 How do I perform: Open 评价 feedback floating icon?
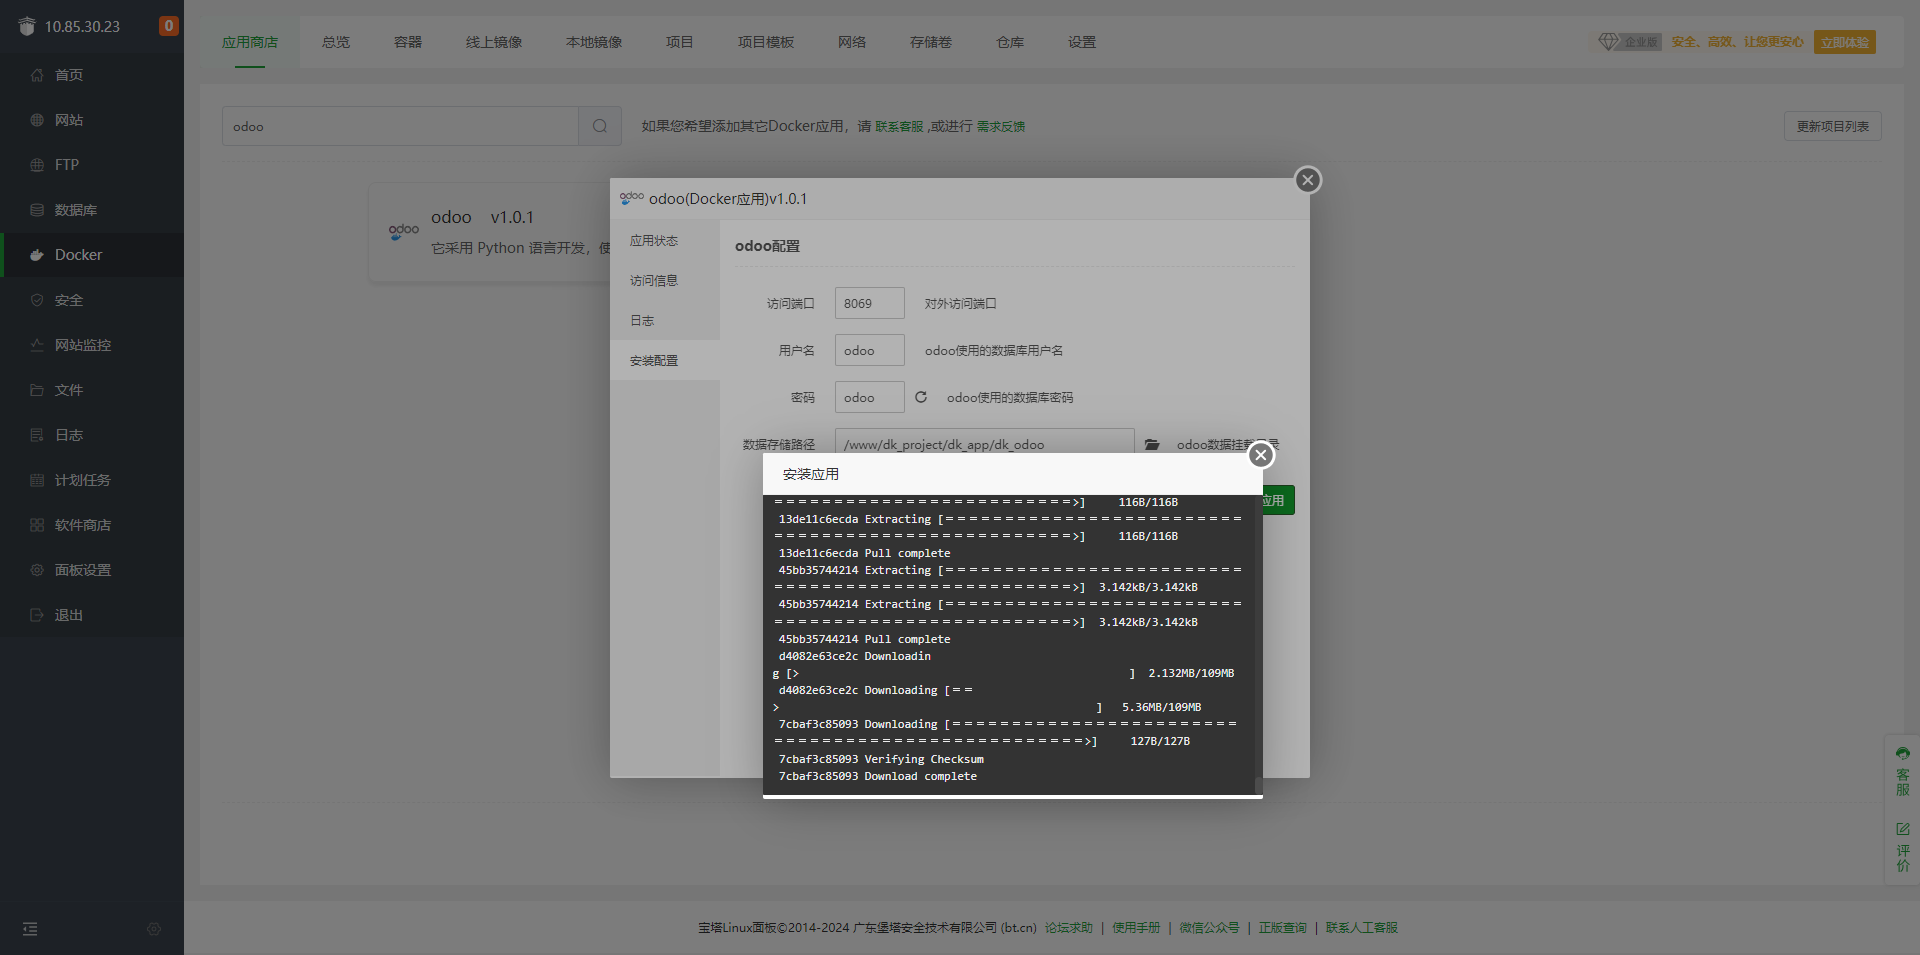tap(1902, 847)
